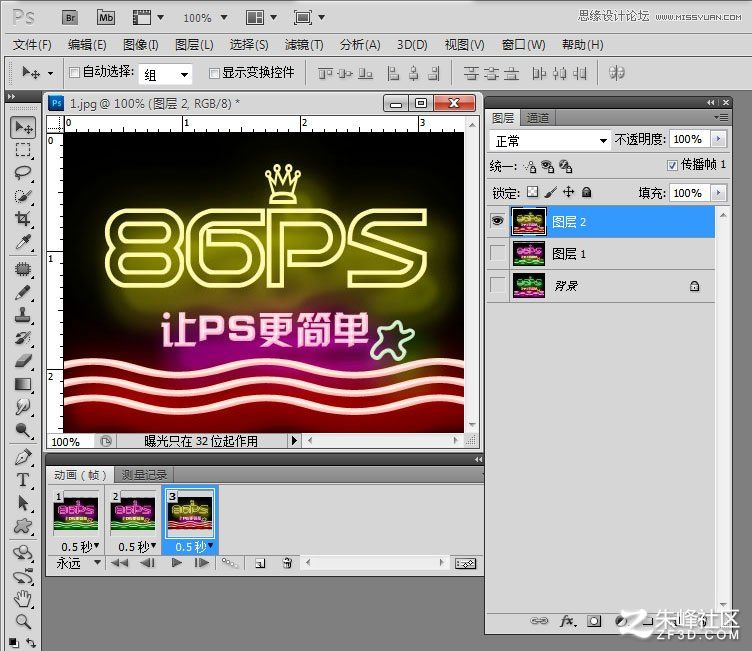Select the Hand tool

[x=23, y=599]
